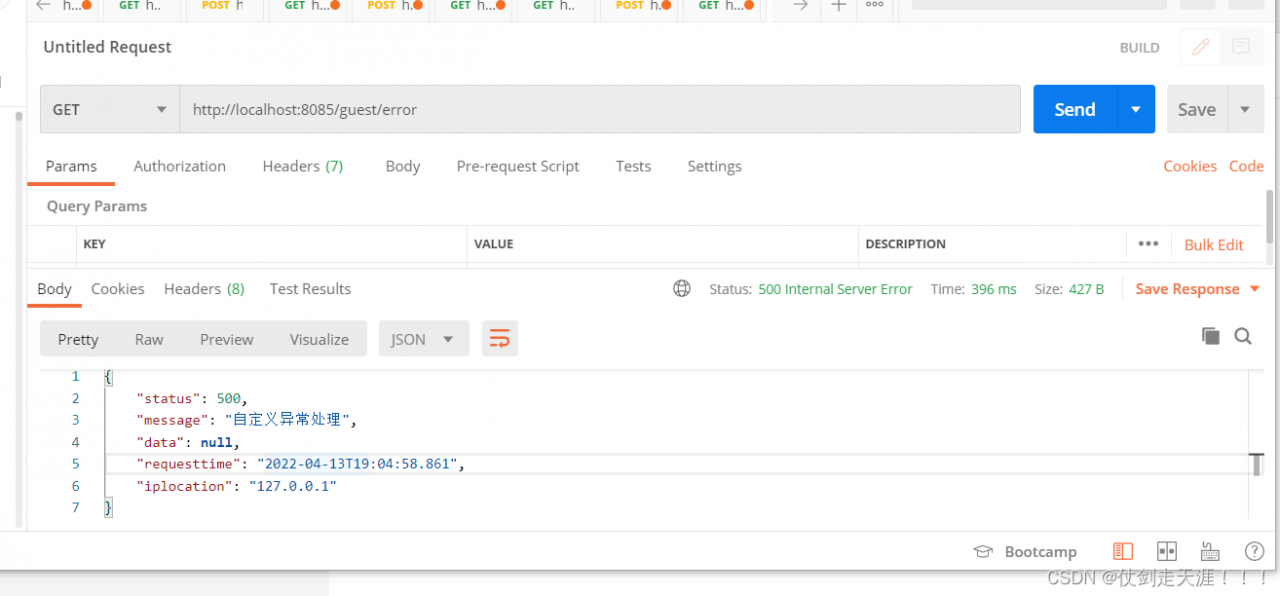The image size is (1280, 596).
Task: Copy response using the copy icon
Action: (1211, 336)
